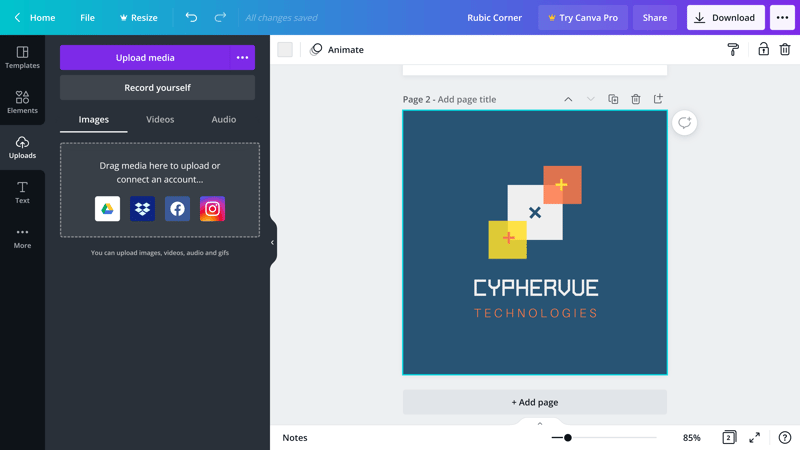Screen dimensions: 800x450
Task: Open background color swatch in toolbar
Action: tap(285, 49)
